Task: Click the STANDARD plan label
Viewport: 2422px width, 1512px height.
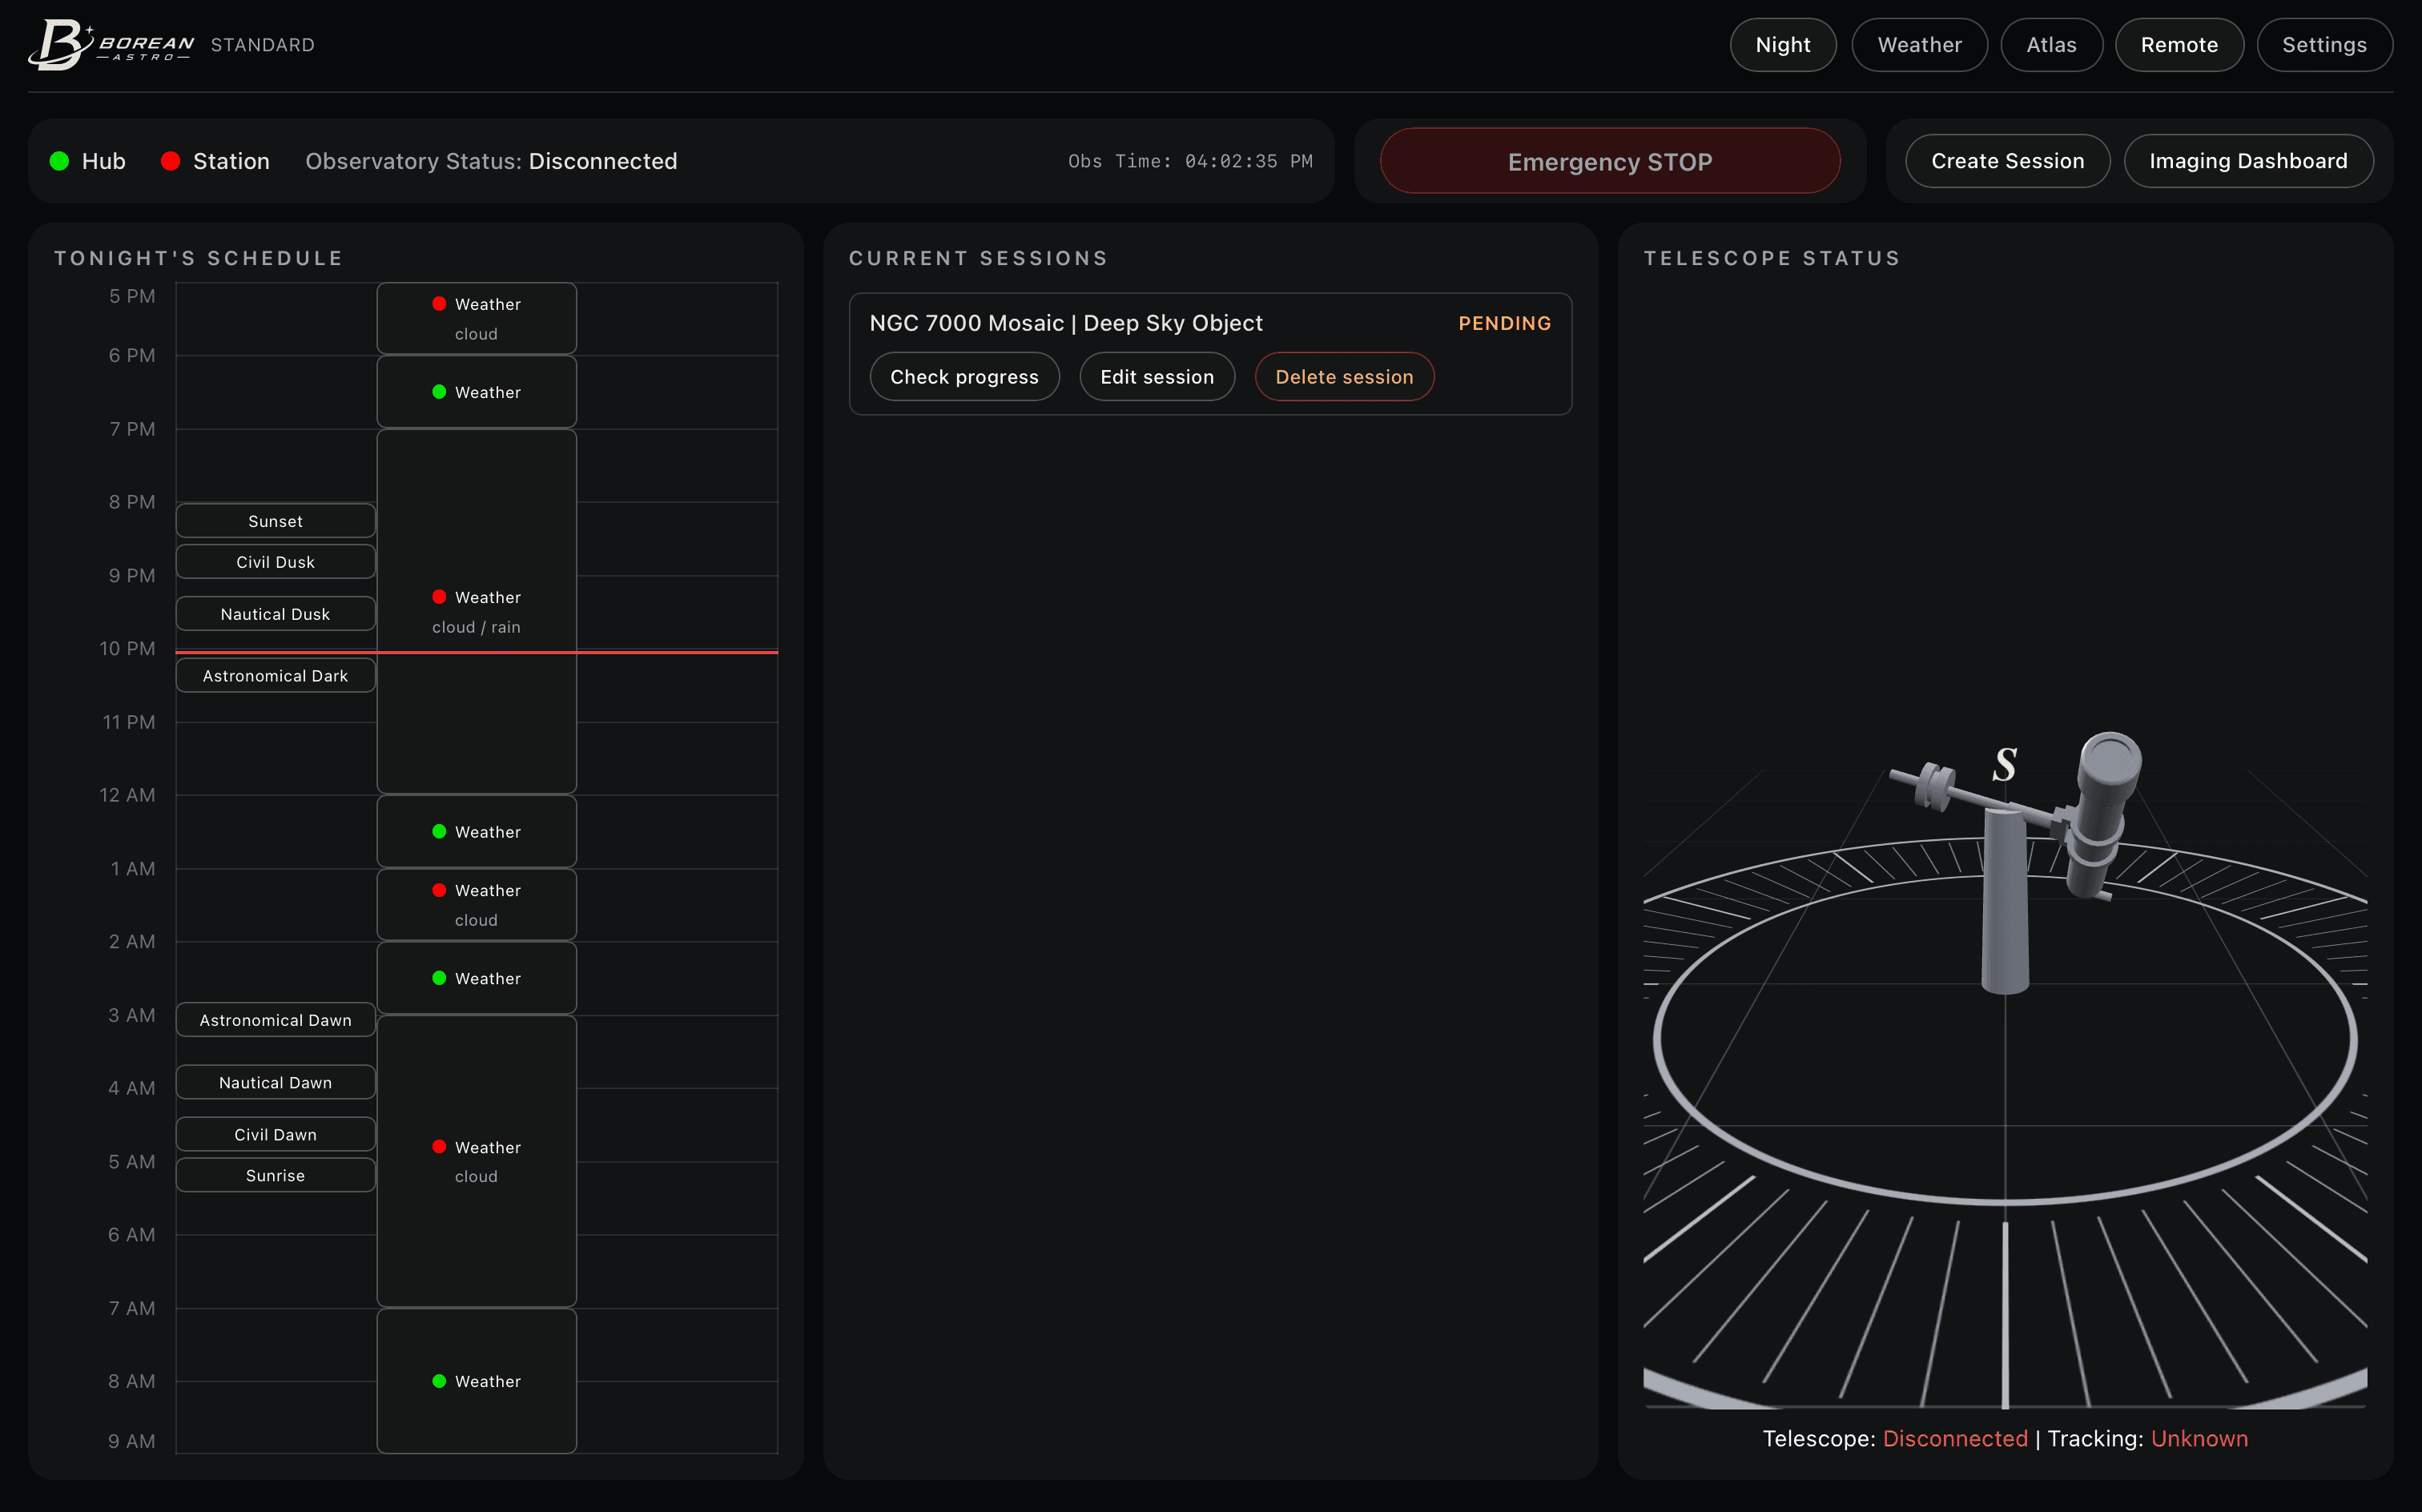Action: (262, 45)
